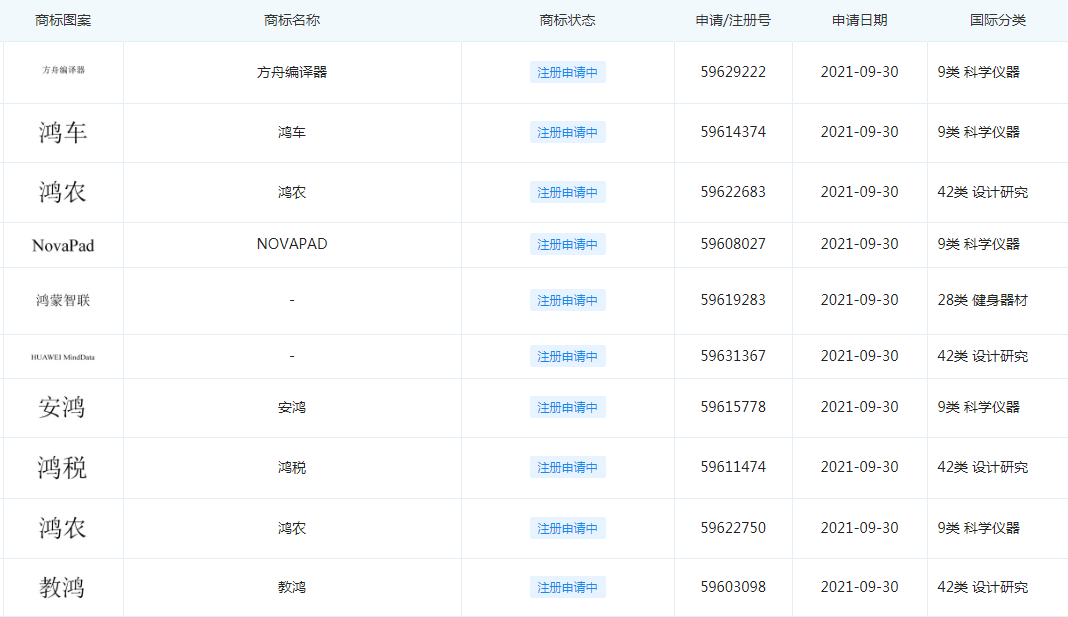Screen dimensions: 1068x617
Task: Click registration number 59614374
Action: pos(733,132)
